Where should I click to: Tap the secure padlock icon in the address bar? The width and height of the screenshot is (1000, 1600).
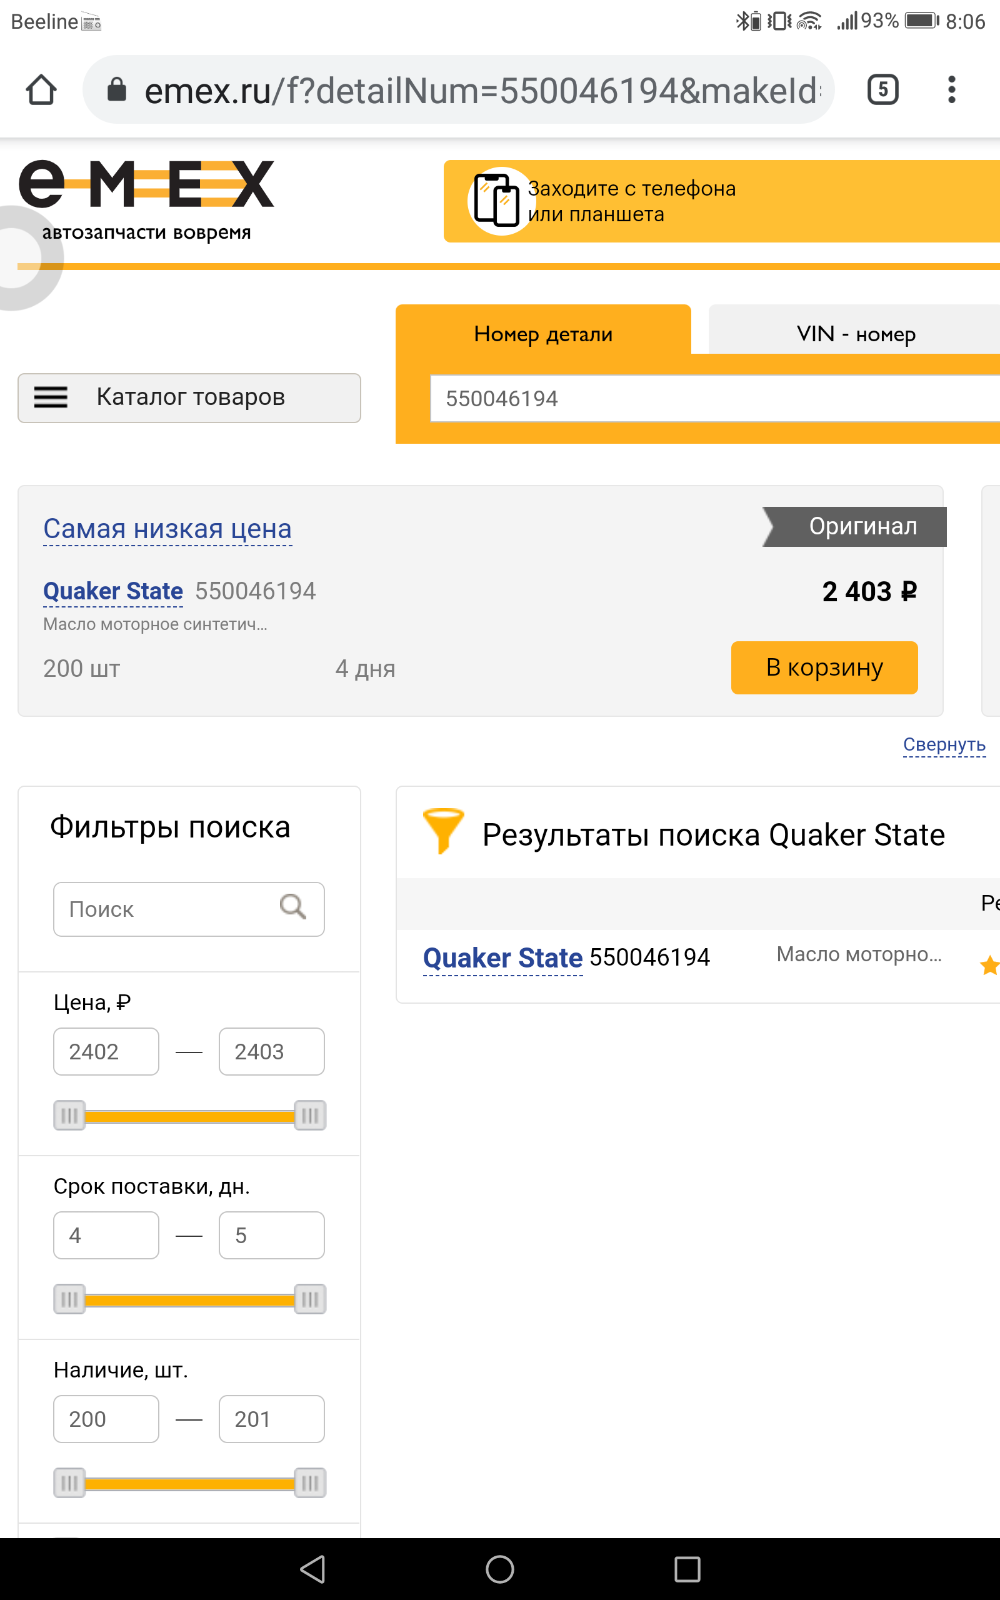(117, 90)
